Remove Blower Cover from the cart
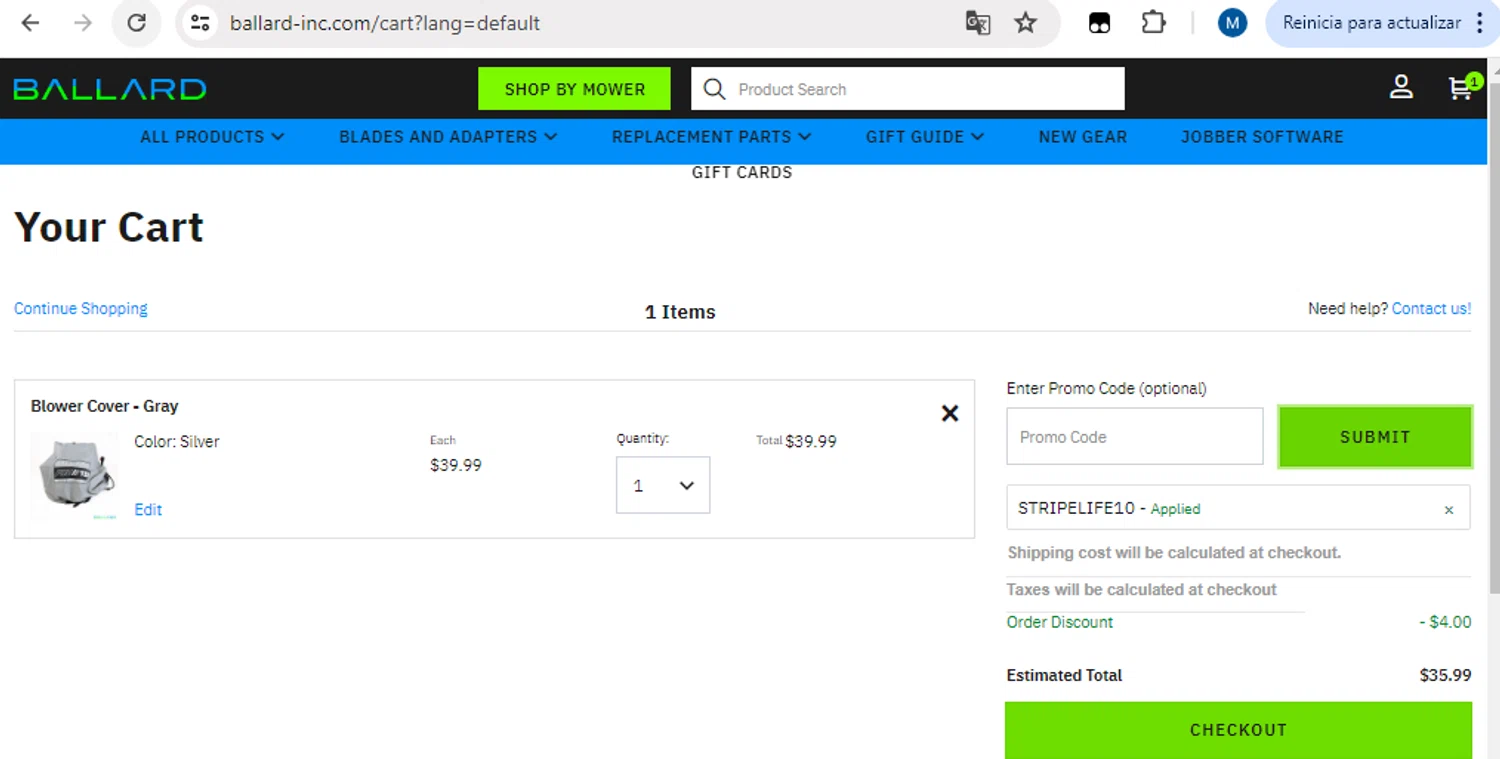 tap(950, 413)
